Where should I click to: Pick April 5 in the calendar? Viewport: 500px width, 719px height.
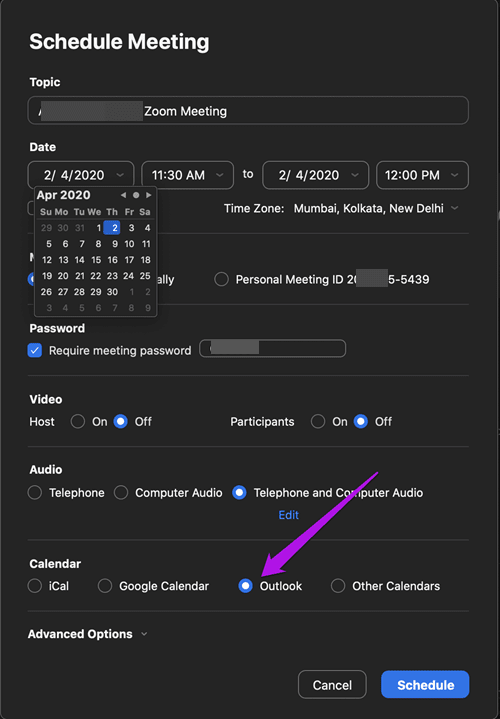tap(49, 244)
